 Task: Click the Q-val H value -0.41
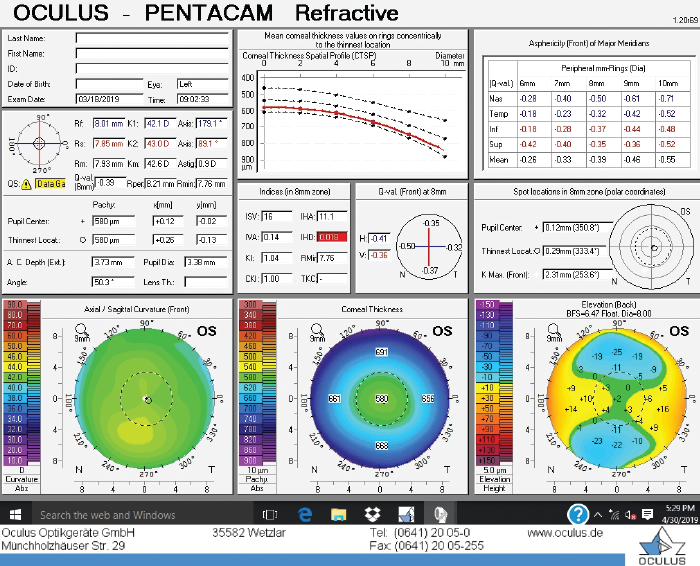click(x=379, y=238)
